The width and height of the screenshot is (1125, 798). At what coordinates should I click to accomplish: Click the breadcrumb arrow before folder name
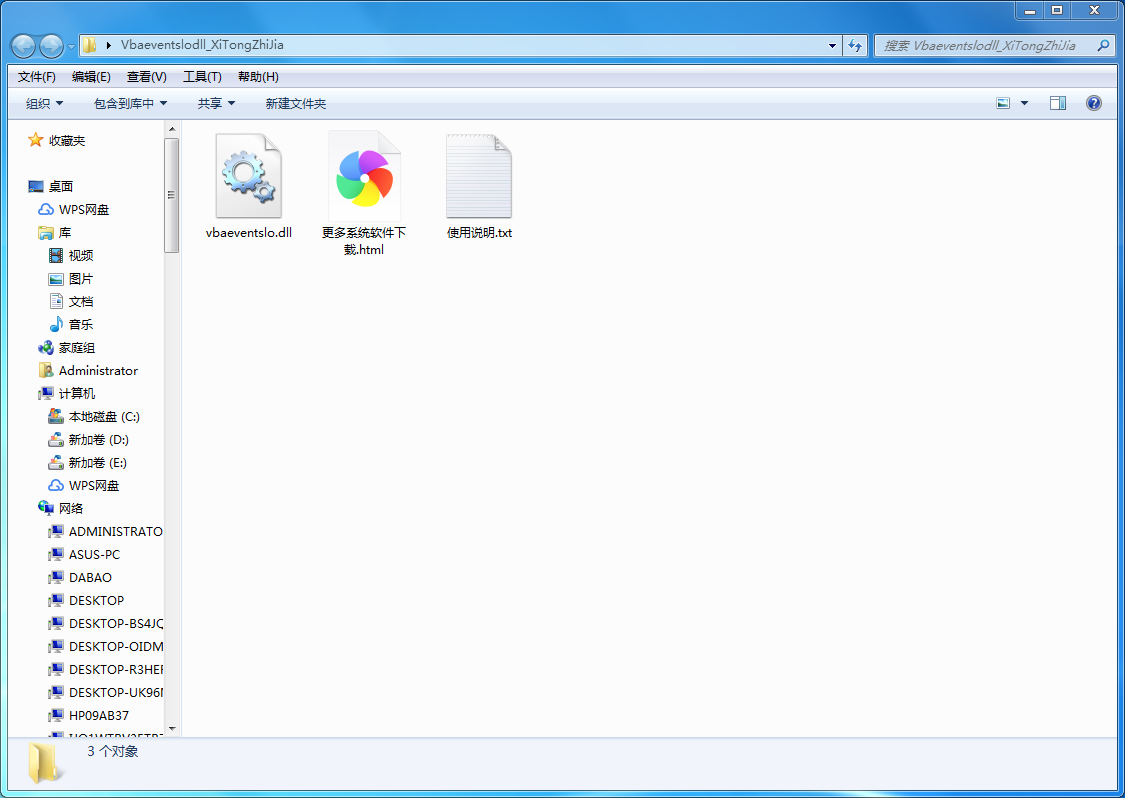108,45
